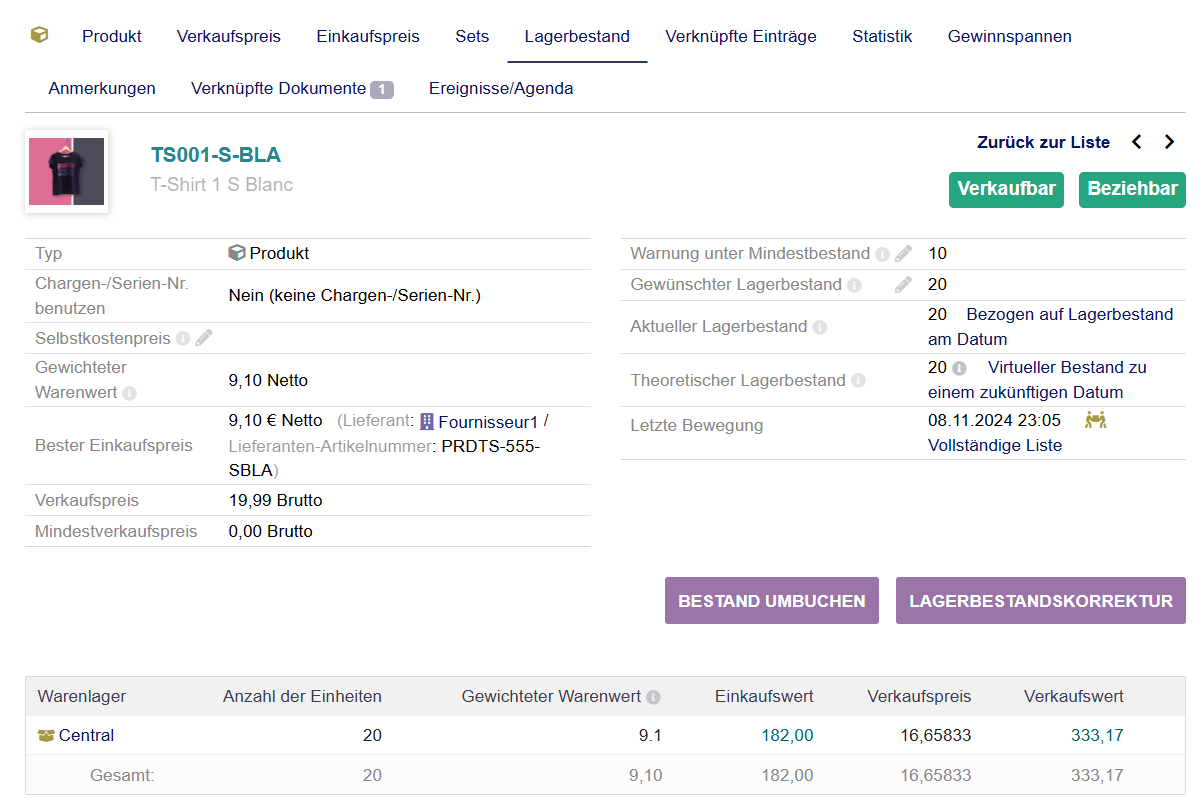Edit Selbstkostenpreis via pencil icon
The height and width of the screenshot is (809, 1203).
(x=204, y=338)
